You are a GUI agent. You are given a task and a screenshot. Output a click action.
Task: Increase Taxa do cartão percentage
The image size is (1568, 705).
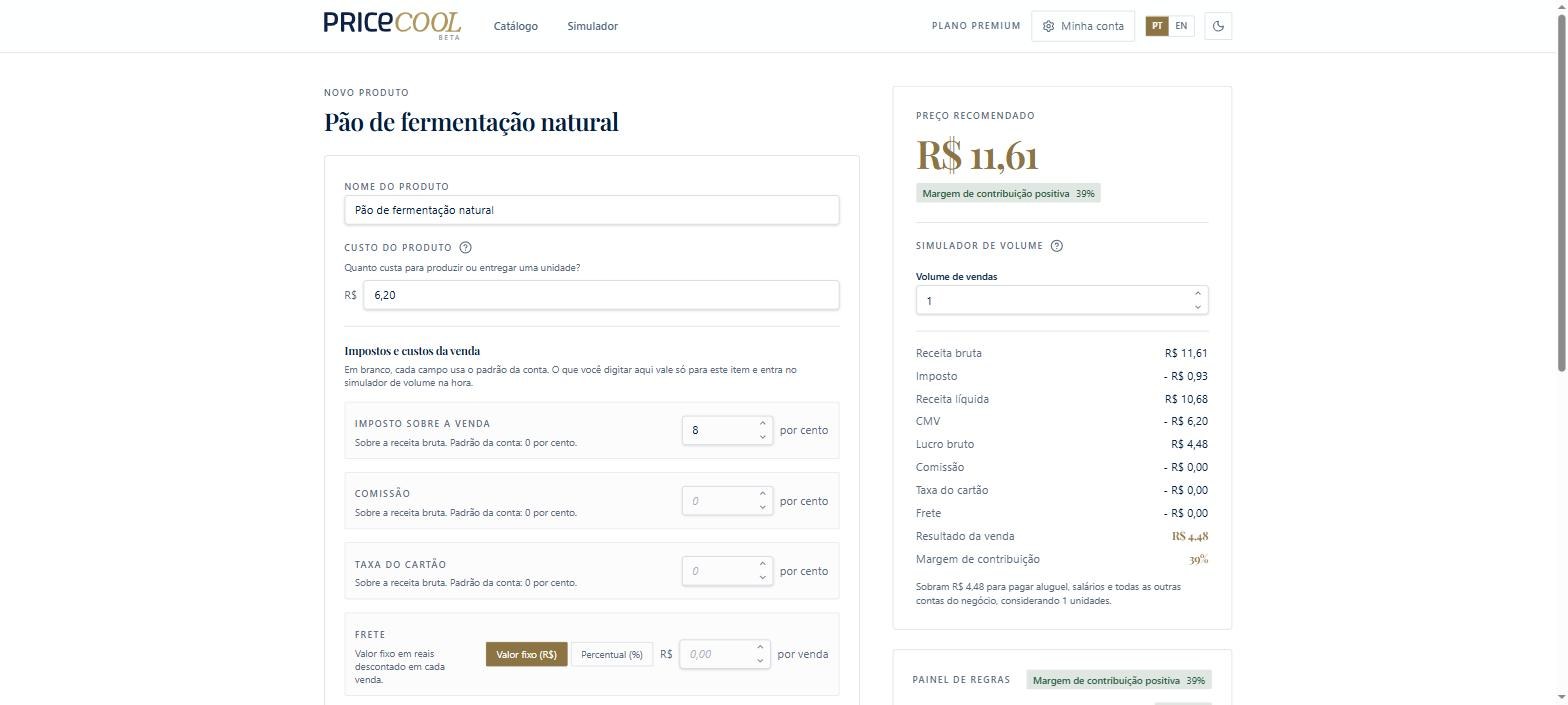pyautogui.click(x=762, y=564)
